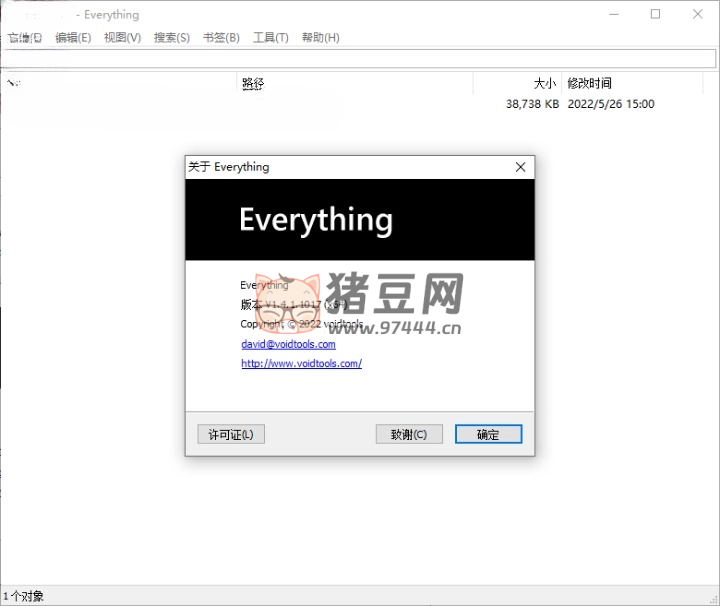Screen dimensions: 720x606
Task: Maximize the Everything main window
Action: [655, 14]
